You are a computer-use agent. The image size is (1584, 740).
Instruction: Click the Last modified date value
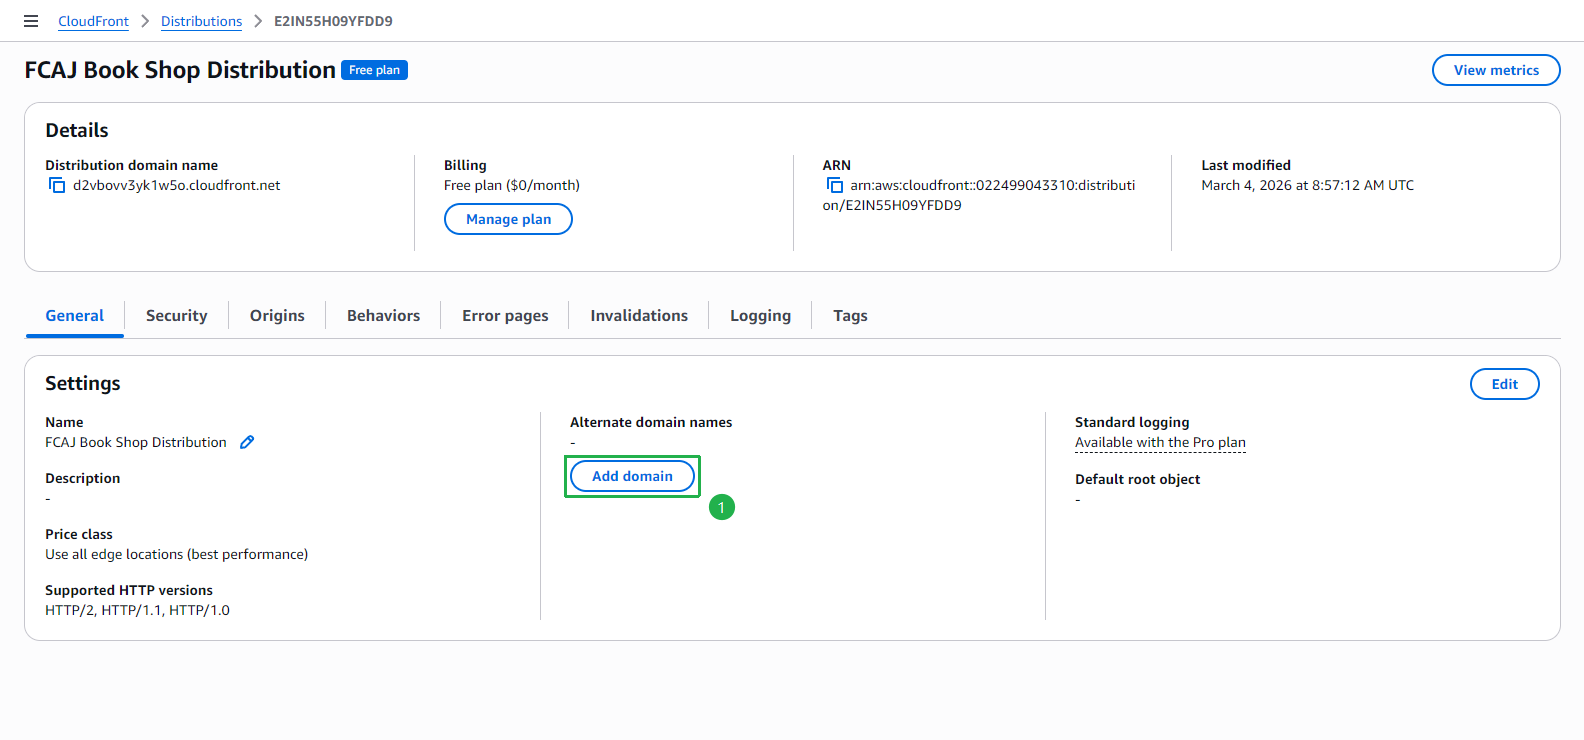1307,185
